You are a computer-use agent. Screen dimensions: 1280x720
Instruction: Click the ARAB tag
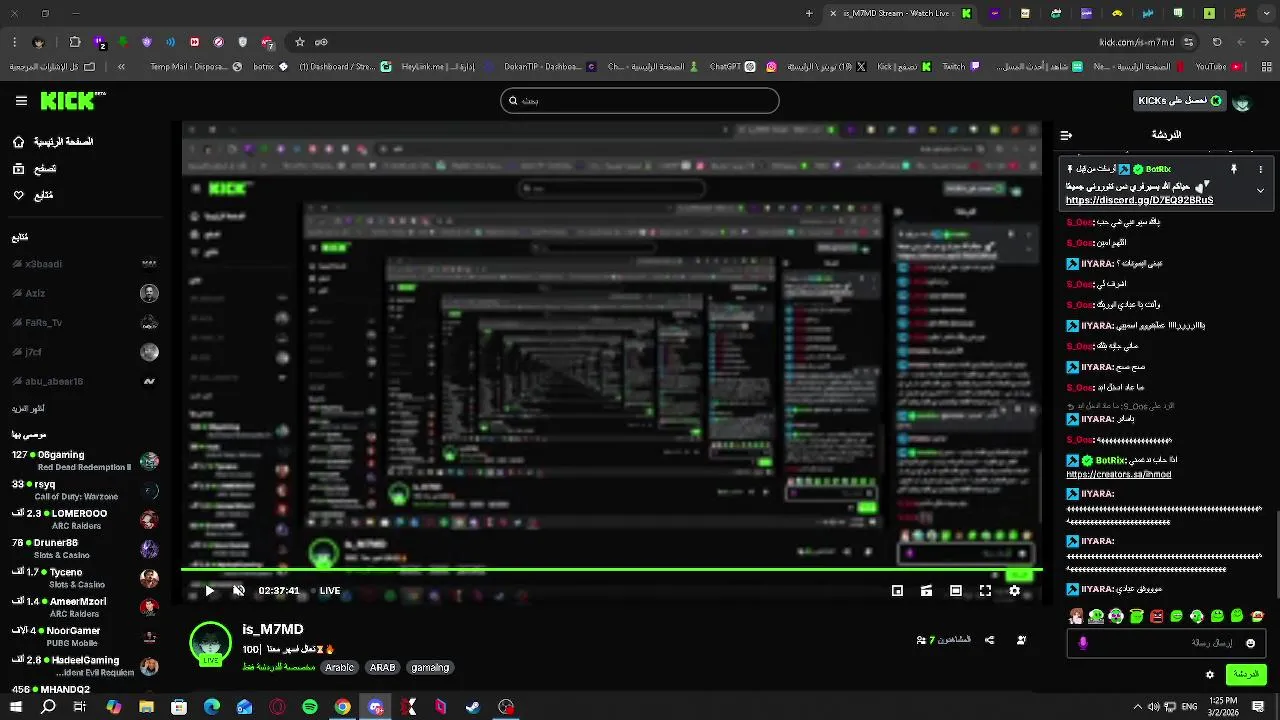[x=382, y=667]
